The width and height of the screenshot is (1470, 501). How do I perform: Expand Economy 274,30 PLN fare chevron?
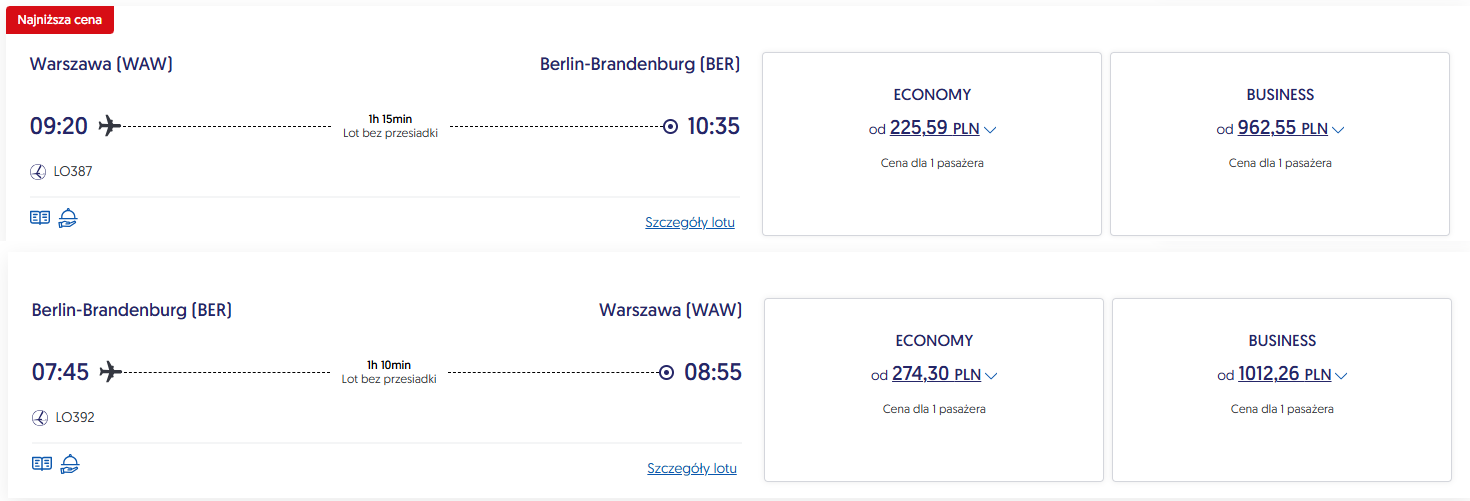click(x=991, y=376)
